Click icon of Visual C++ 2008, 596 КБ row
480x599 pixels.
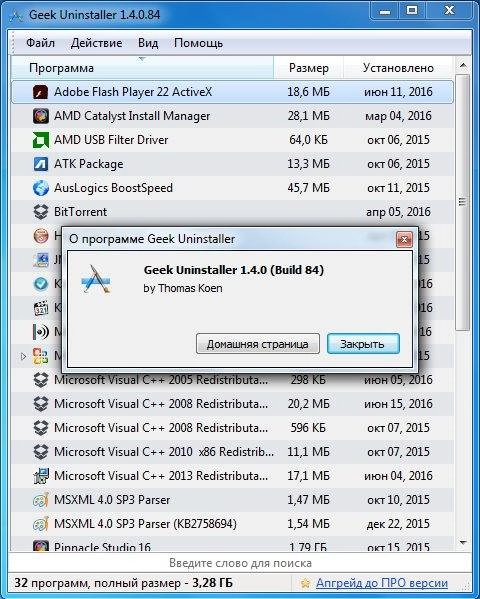pos(41,428)
